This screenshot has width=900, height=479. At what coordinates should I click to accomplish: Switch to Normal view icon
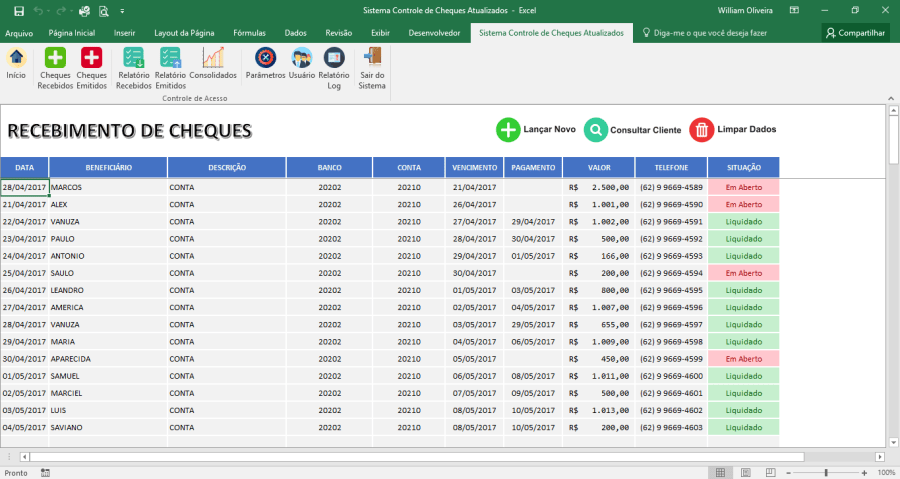(x=720, y=473)
